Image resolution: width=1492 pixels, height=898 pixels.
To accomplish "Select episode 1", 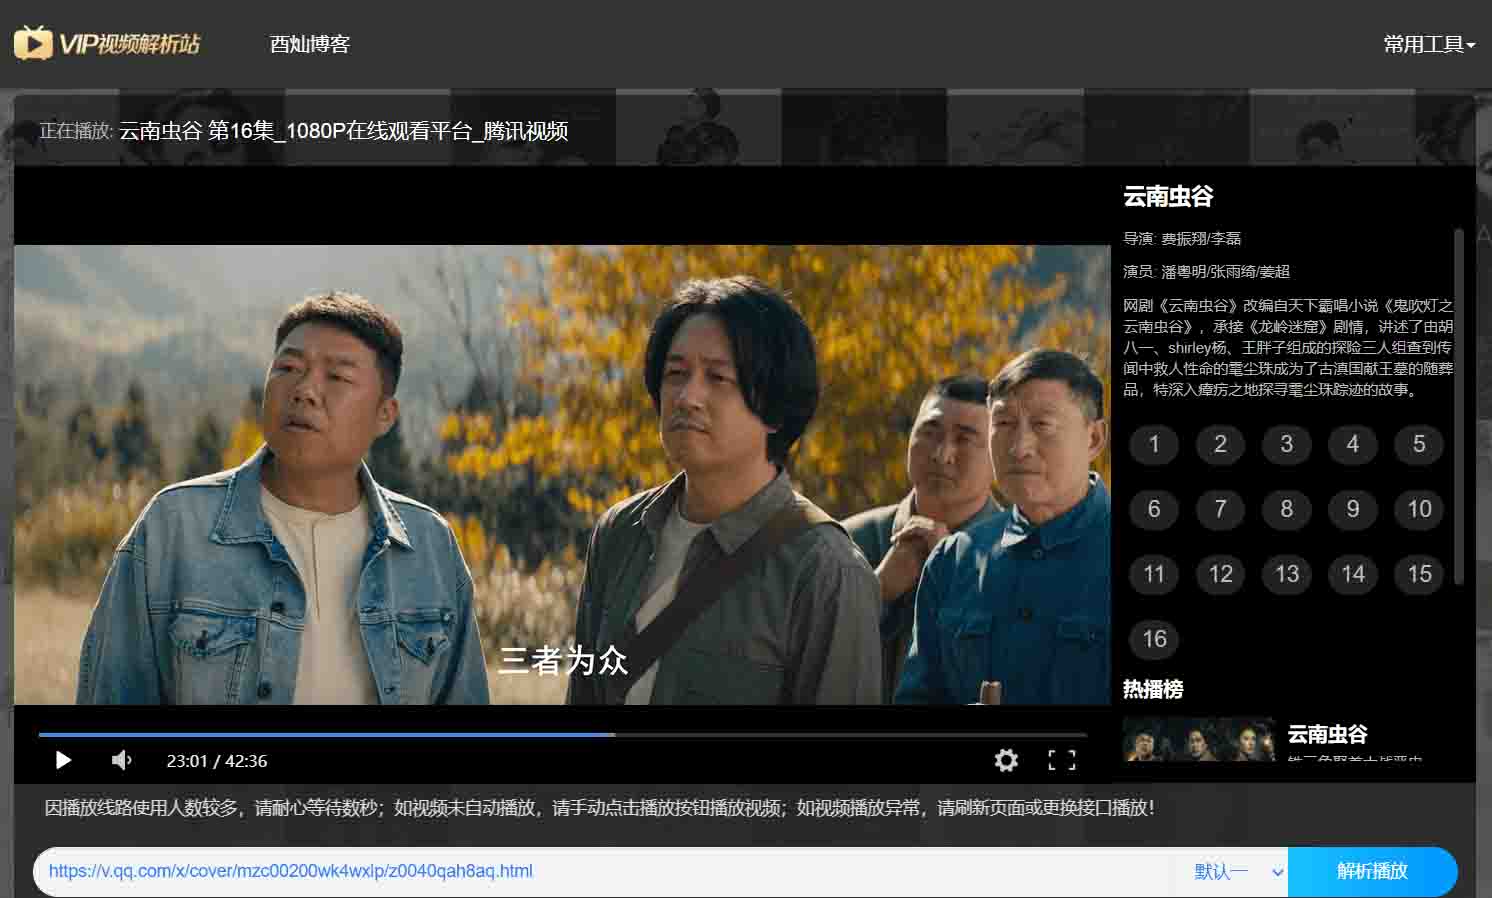I will point(1154,444).
